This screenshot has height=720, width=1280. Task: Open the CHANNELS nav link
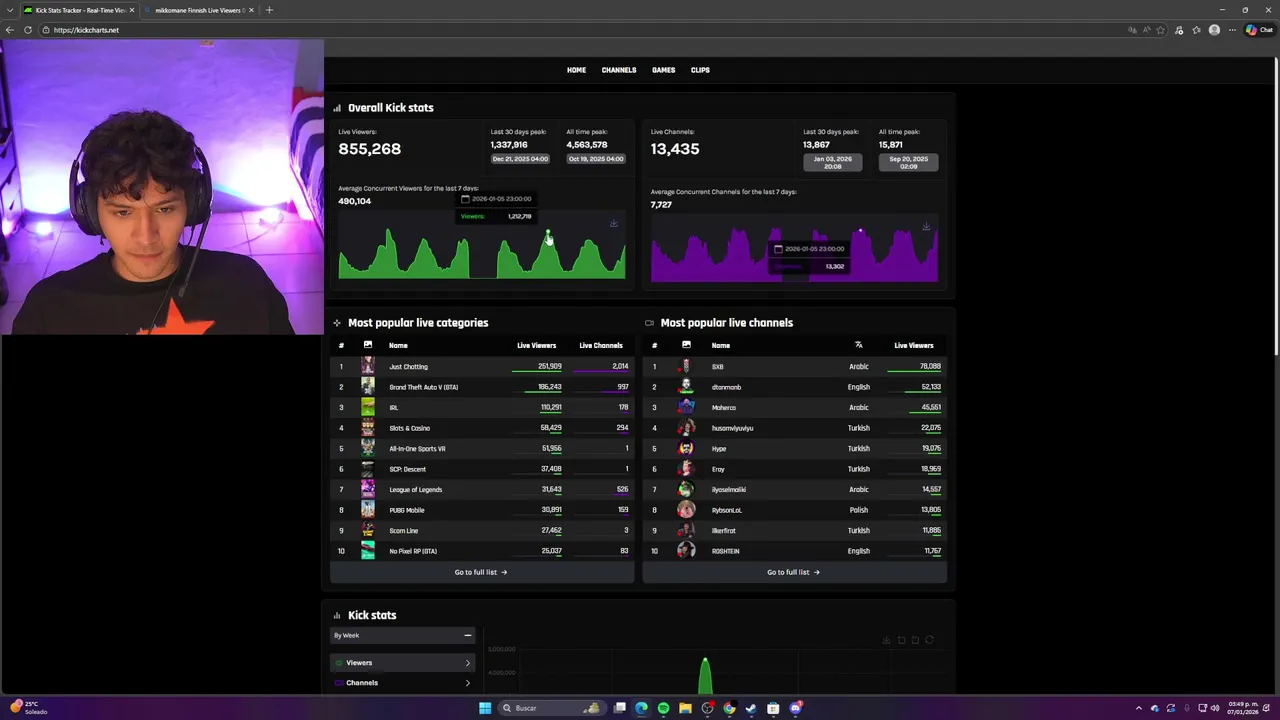point(619,70)
